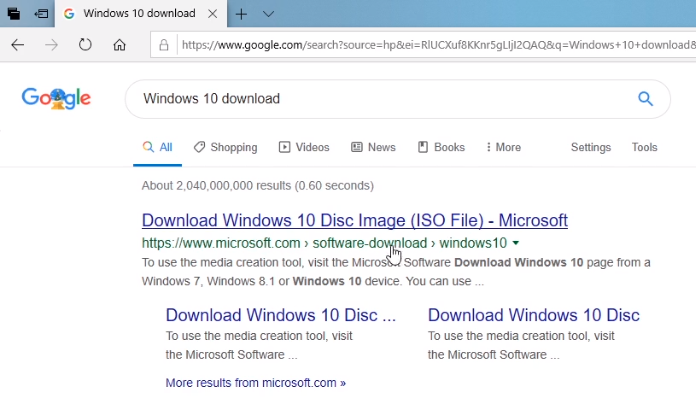Open Google search Settings
This screenshot has height=406, width=696.
pos(590,147)
